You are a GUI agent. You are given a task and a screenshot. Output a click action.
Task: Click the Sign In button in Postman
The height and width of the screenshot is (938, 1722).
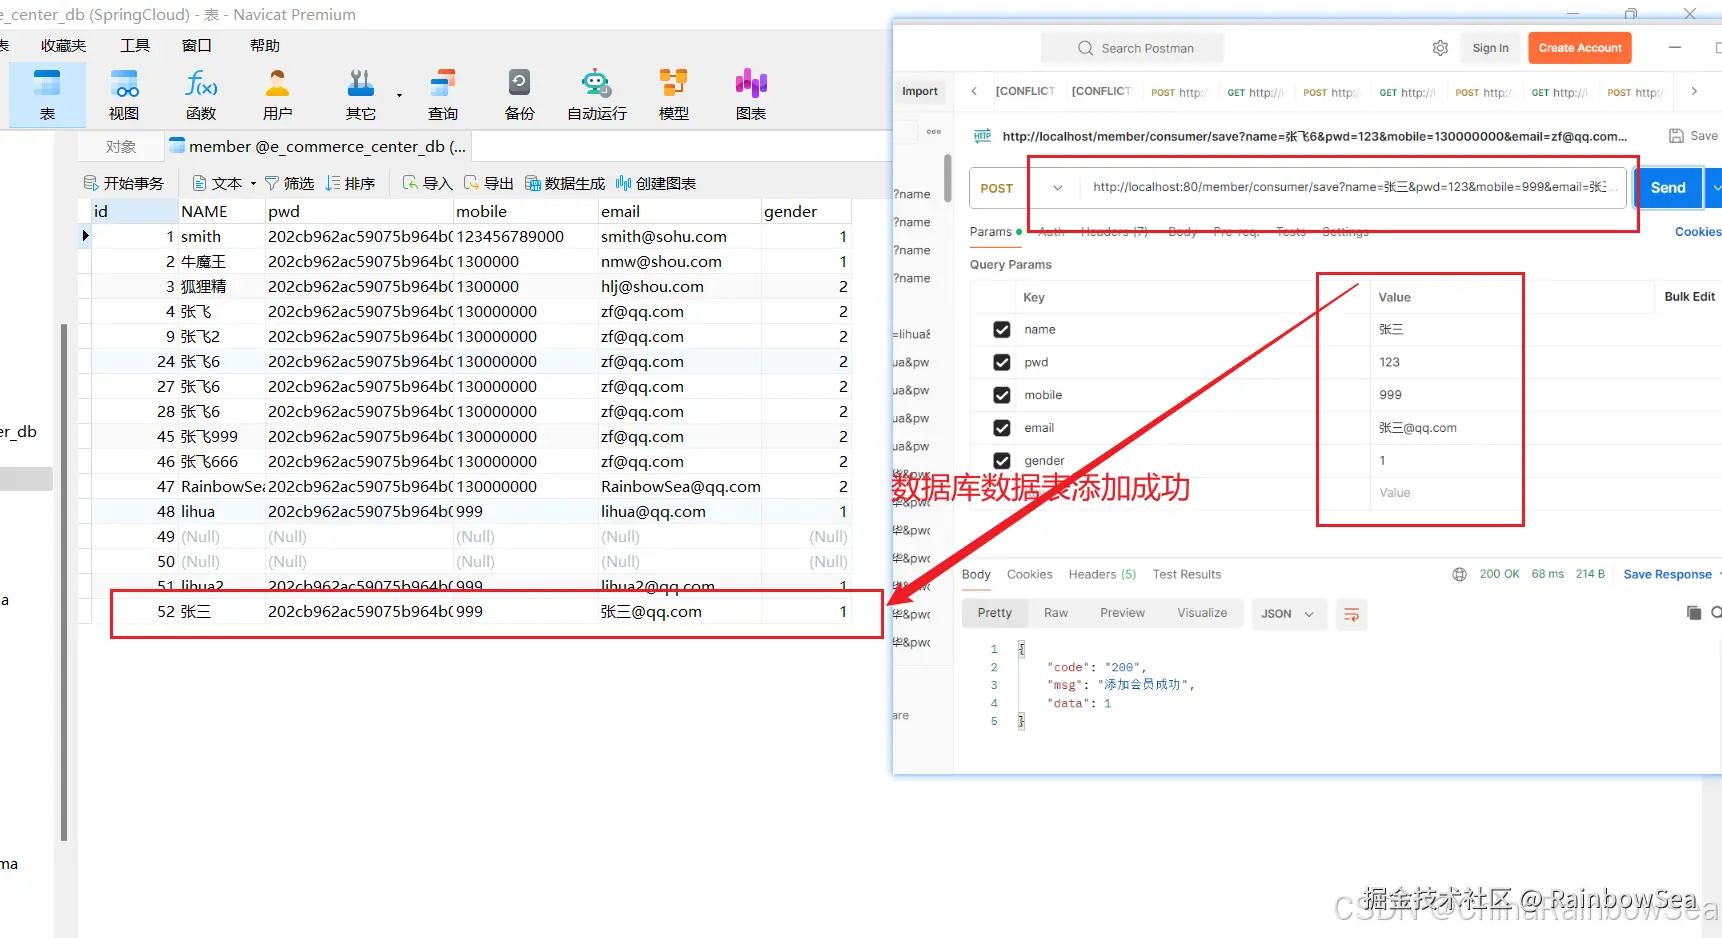coord(1490,48)
